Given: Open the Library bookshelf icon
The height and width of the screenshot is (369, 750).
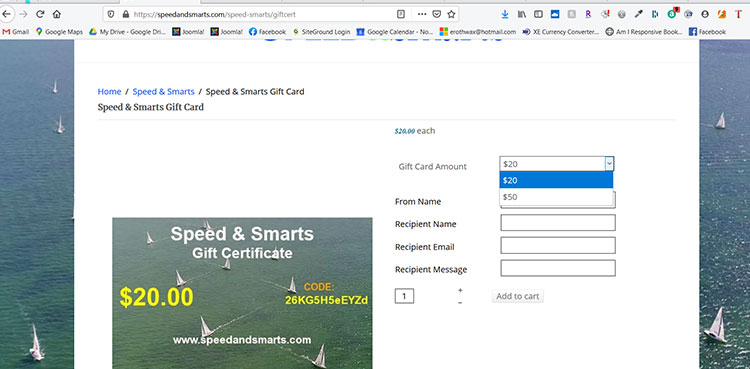Looking at the screenshot, I should (x=522, y=14).
